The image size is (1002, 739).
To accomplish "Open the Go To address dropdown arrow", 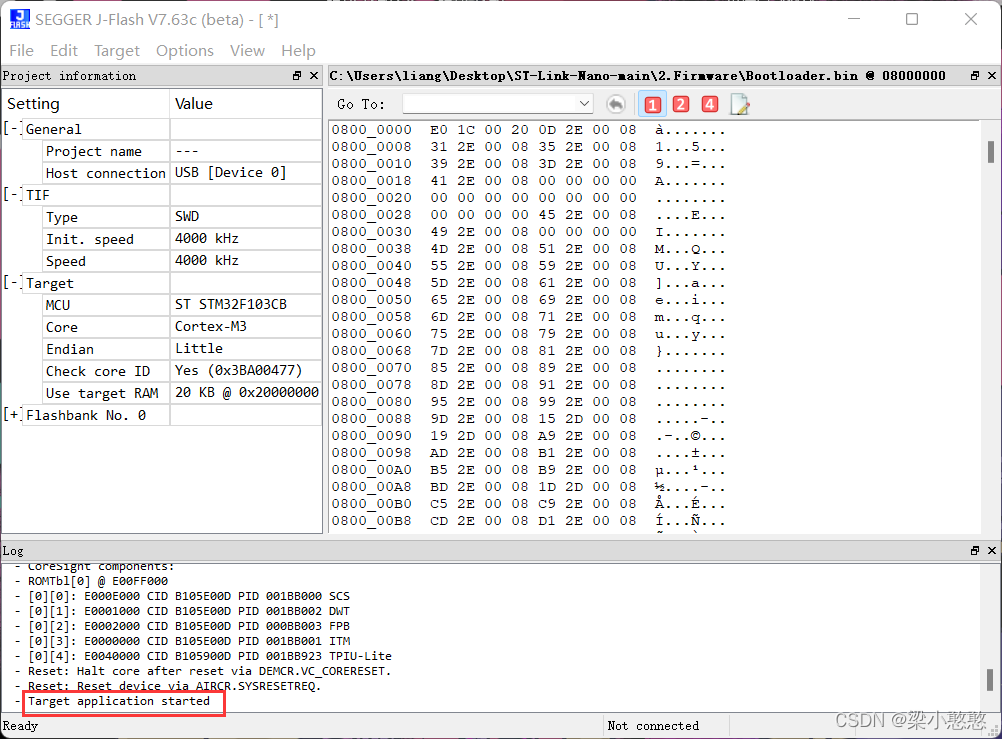I will [583, 104].
